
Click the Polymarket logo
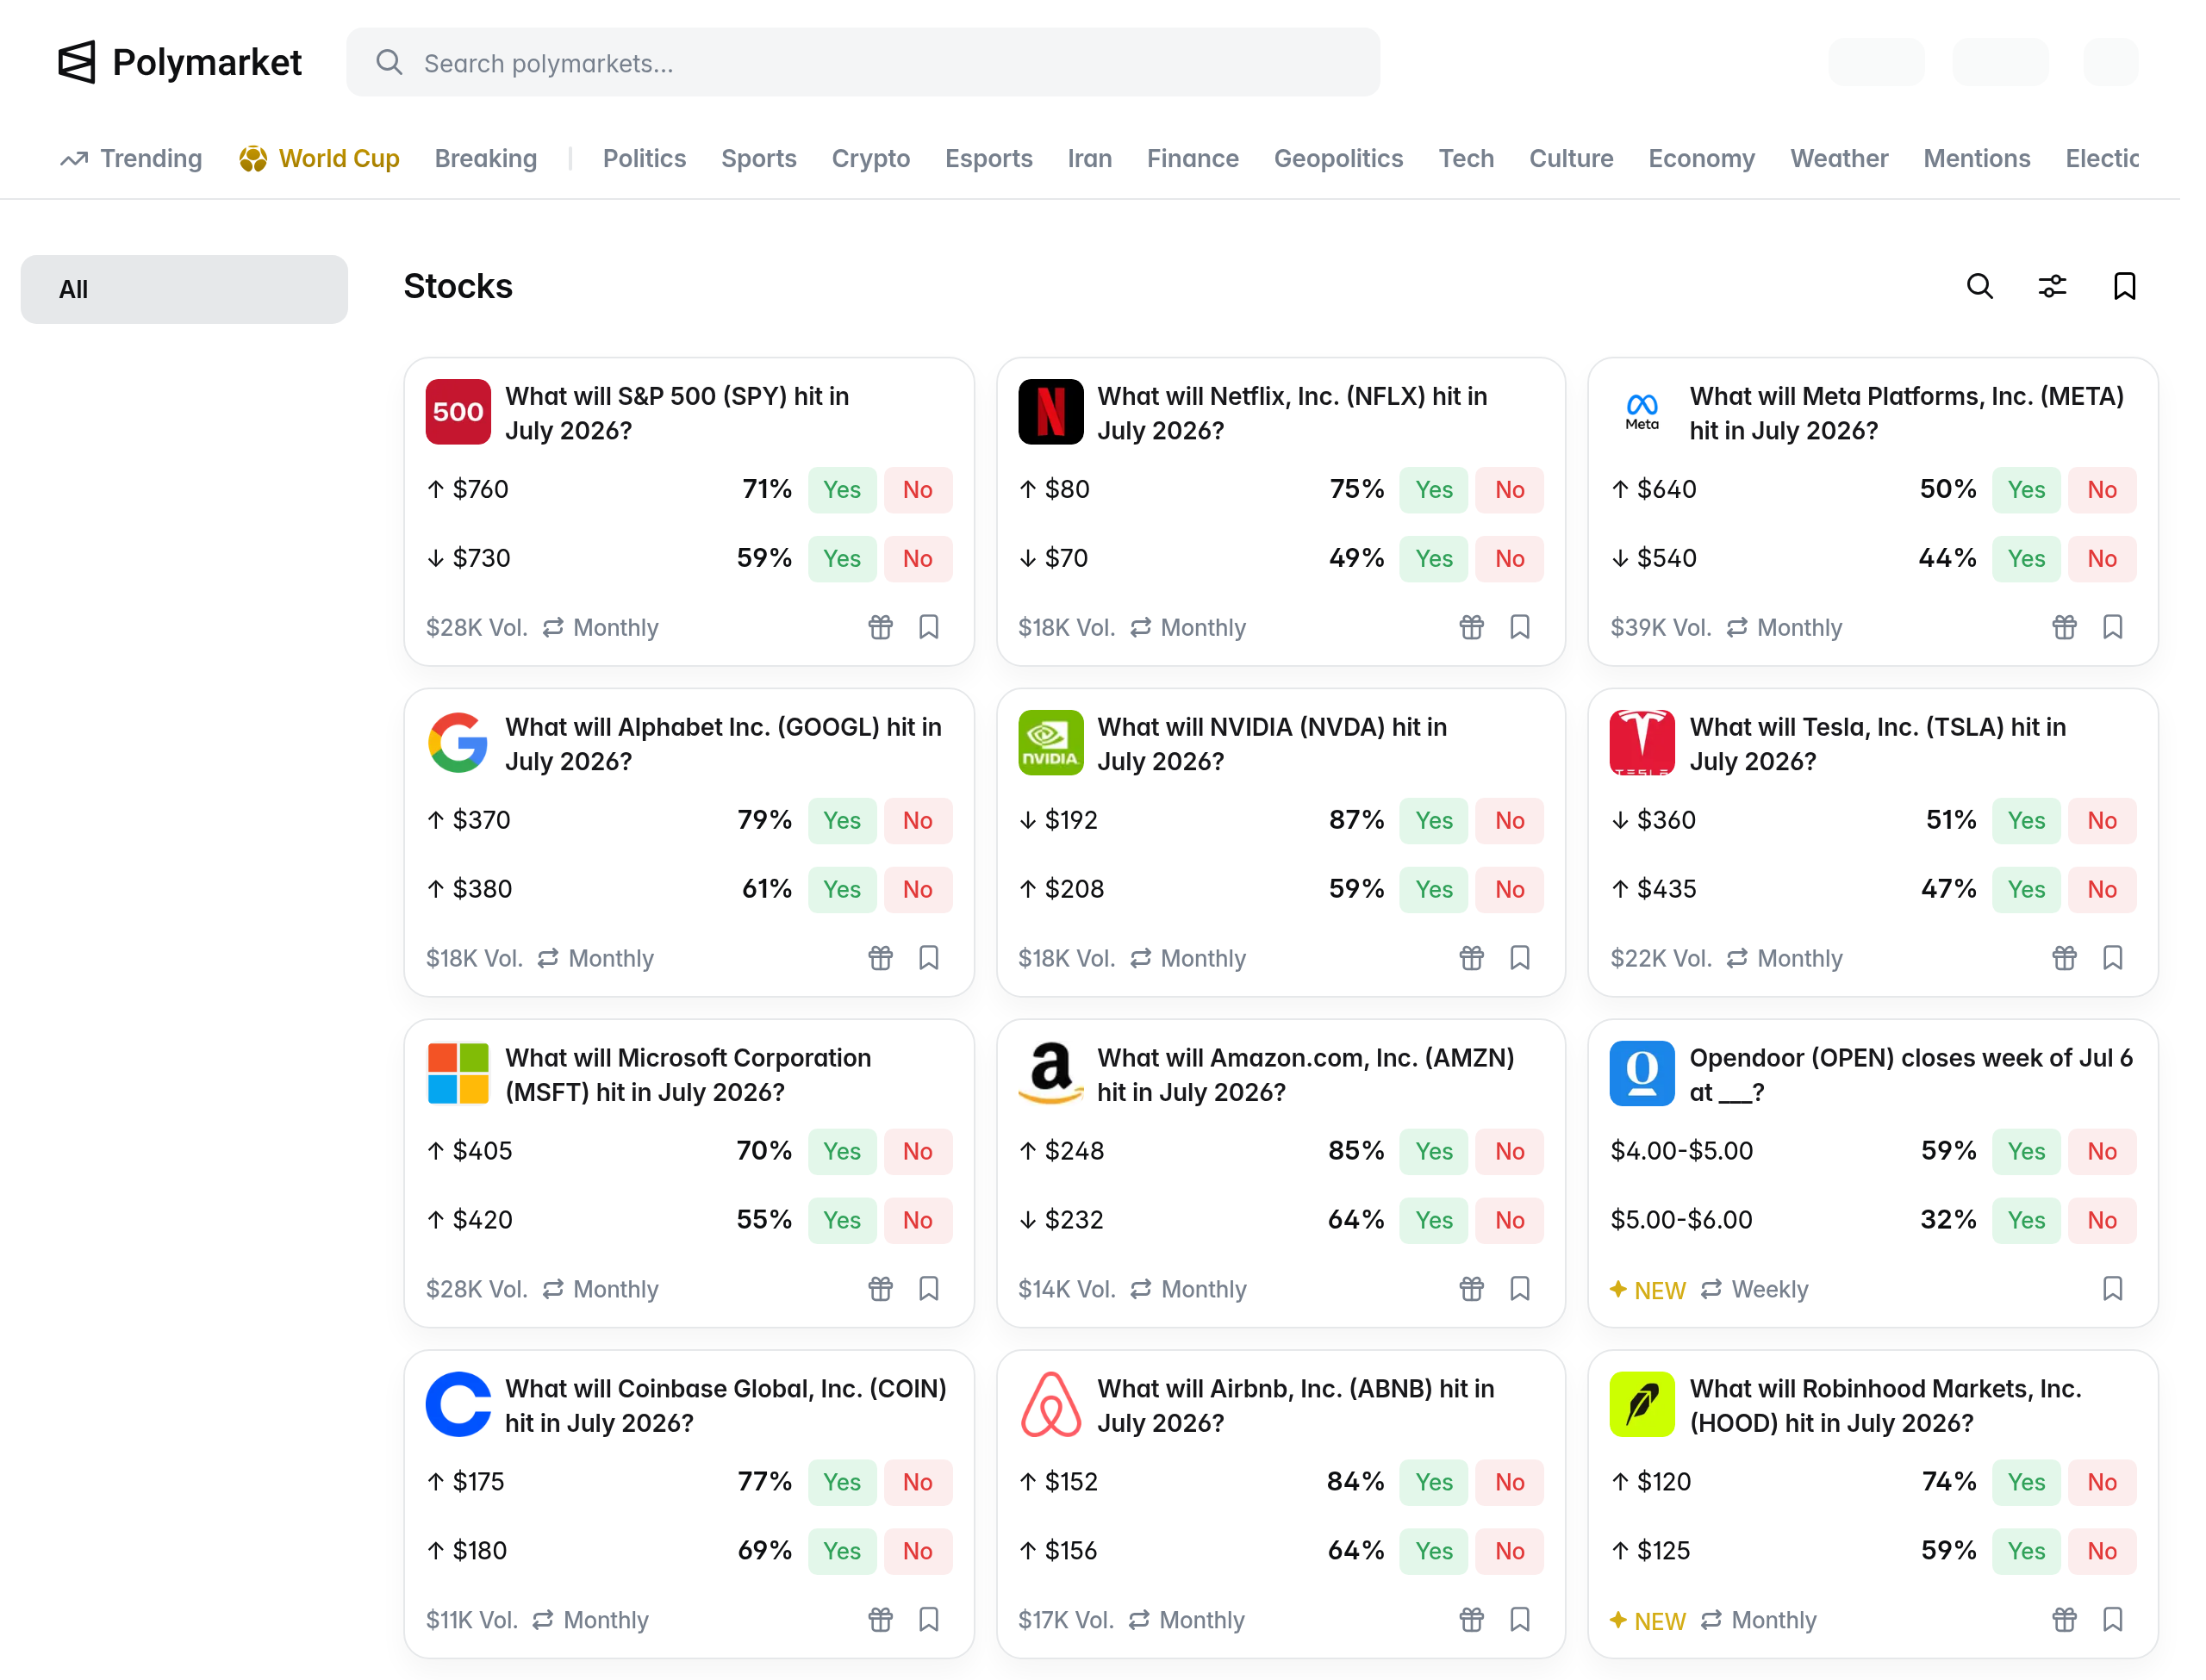tap(180, 62)
